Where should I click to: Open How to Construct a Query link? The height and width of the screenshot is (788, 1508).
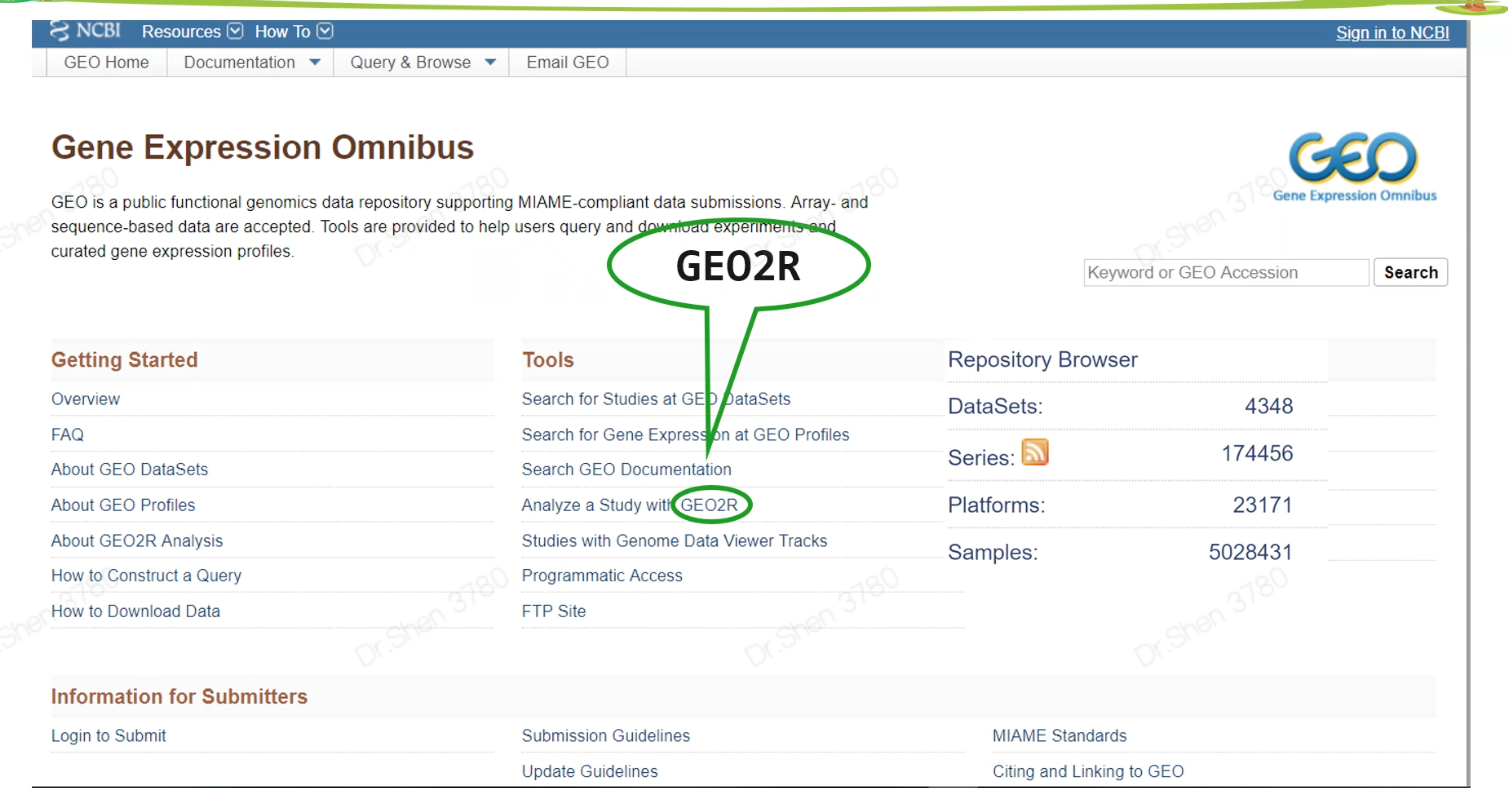(x=146, y=576)
